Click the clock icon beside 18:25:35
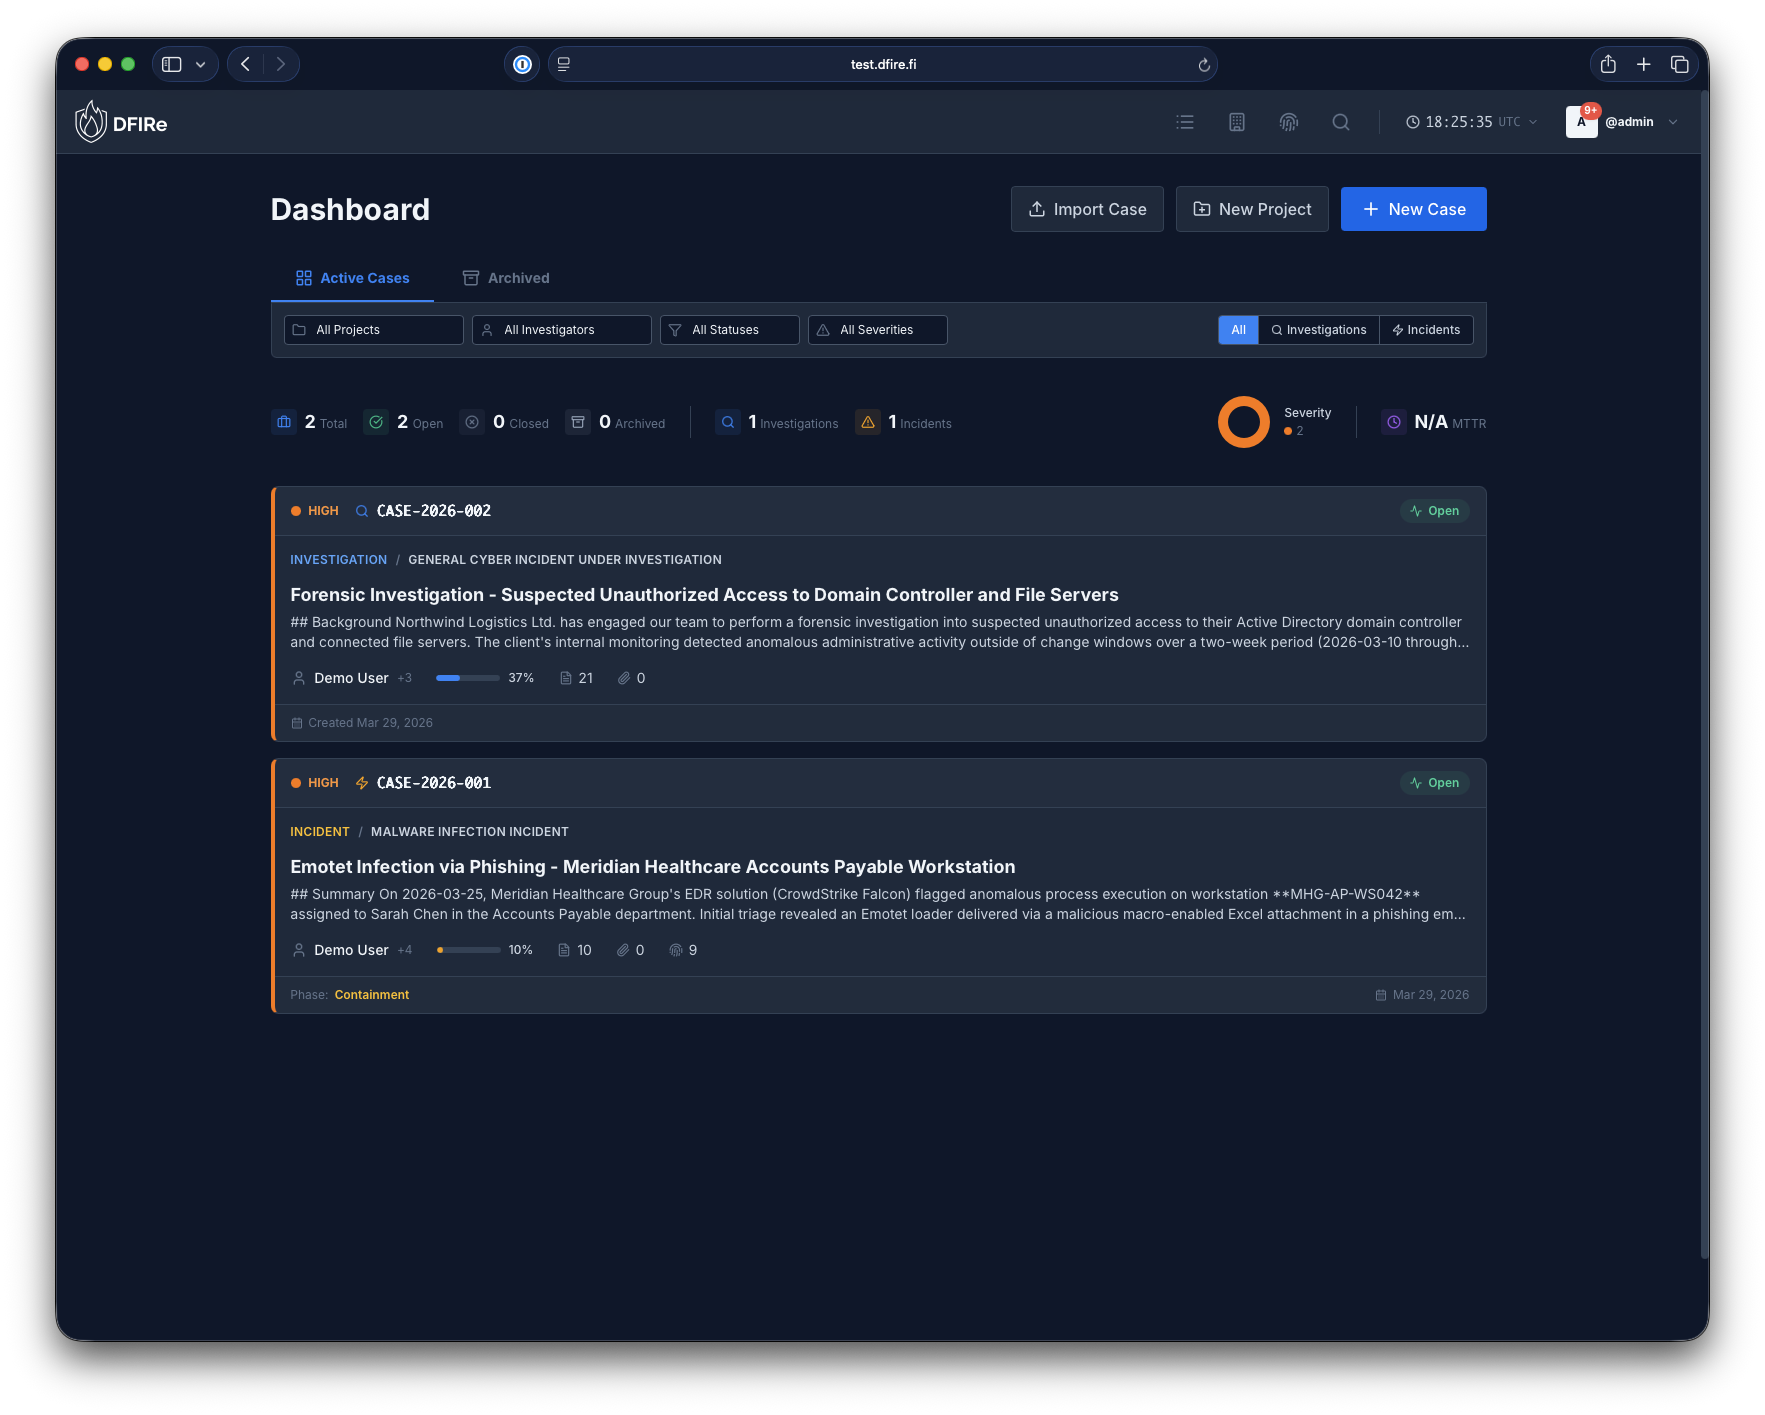Viewport: 1765px width, 1415px height. pos(1413,122)
